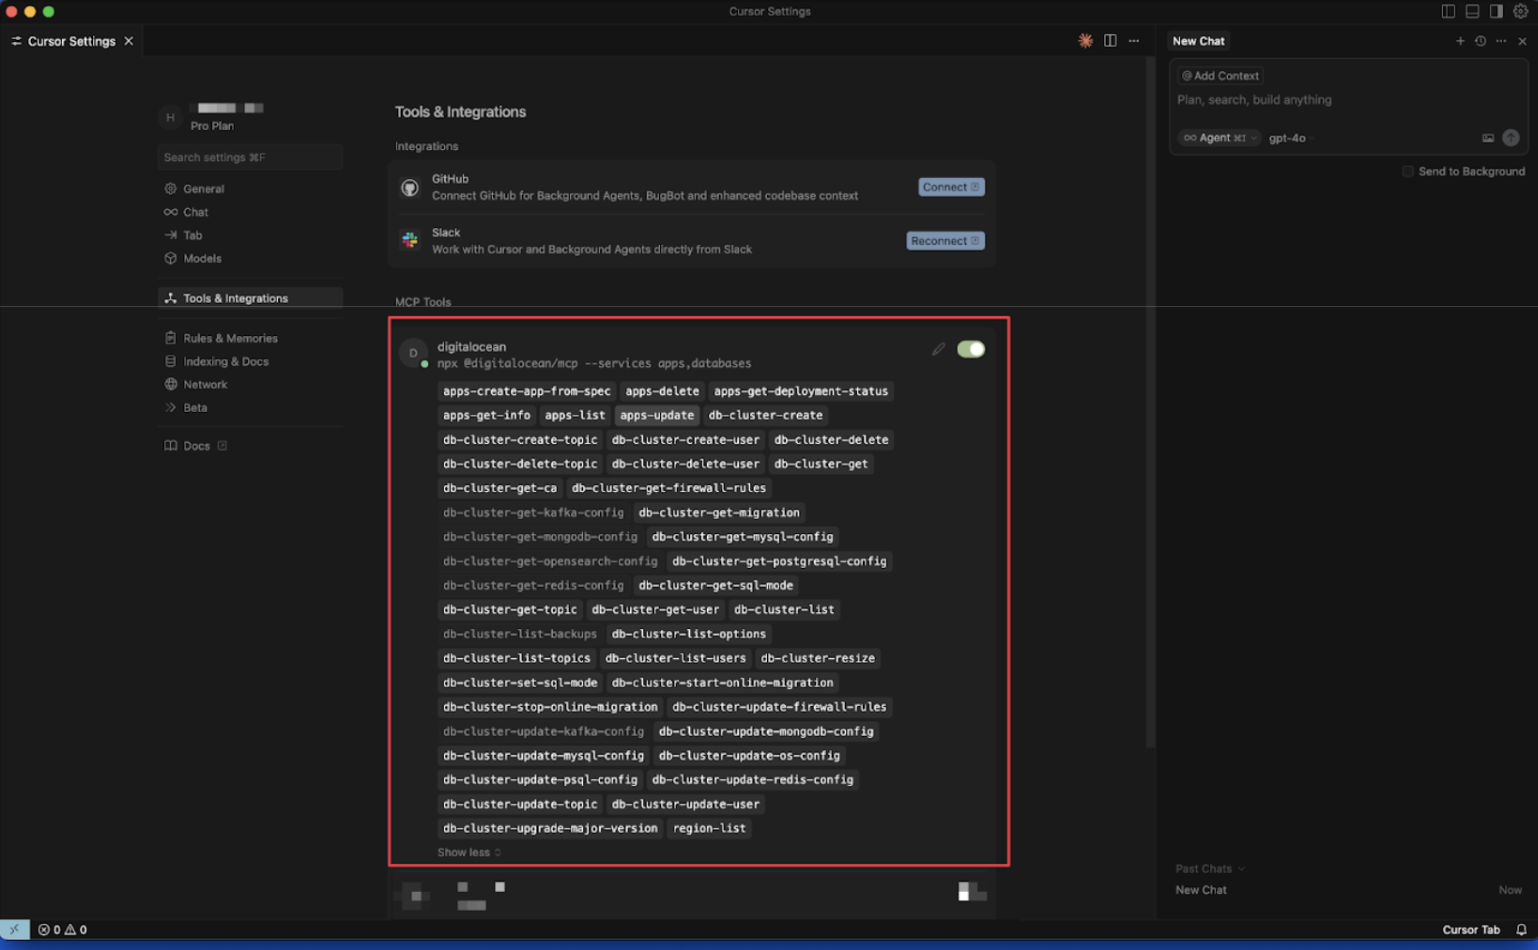This screenshot has height=950, width=1538.
Task: Click the split editor icon in the toolbar
Action: (x=1110, y=41)
